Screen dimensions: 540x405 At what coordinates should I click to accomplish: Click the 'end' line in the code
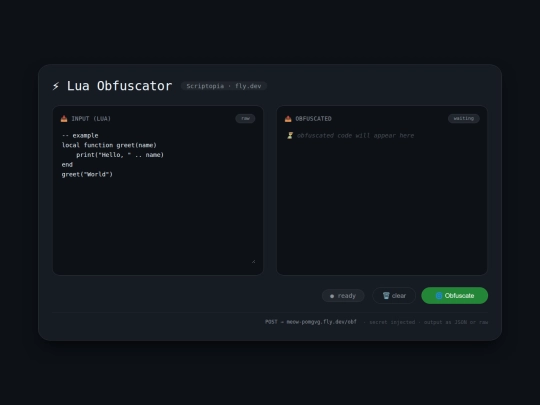(67, 165)
